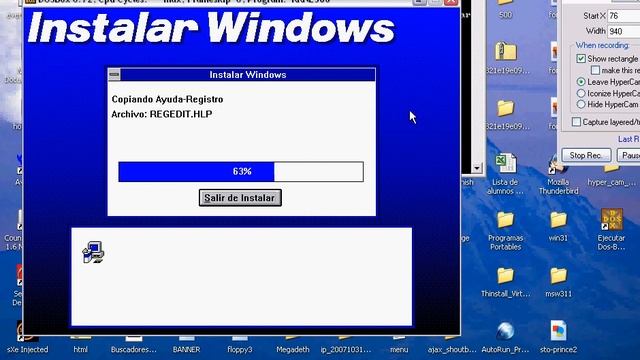The width and height of the screenshot is (640, 360).
Task: Click the 63% installation progress bar
Action: point(241,171)
